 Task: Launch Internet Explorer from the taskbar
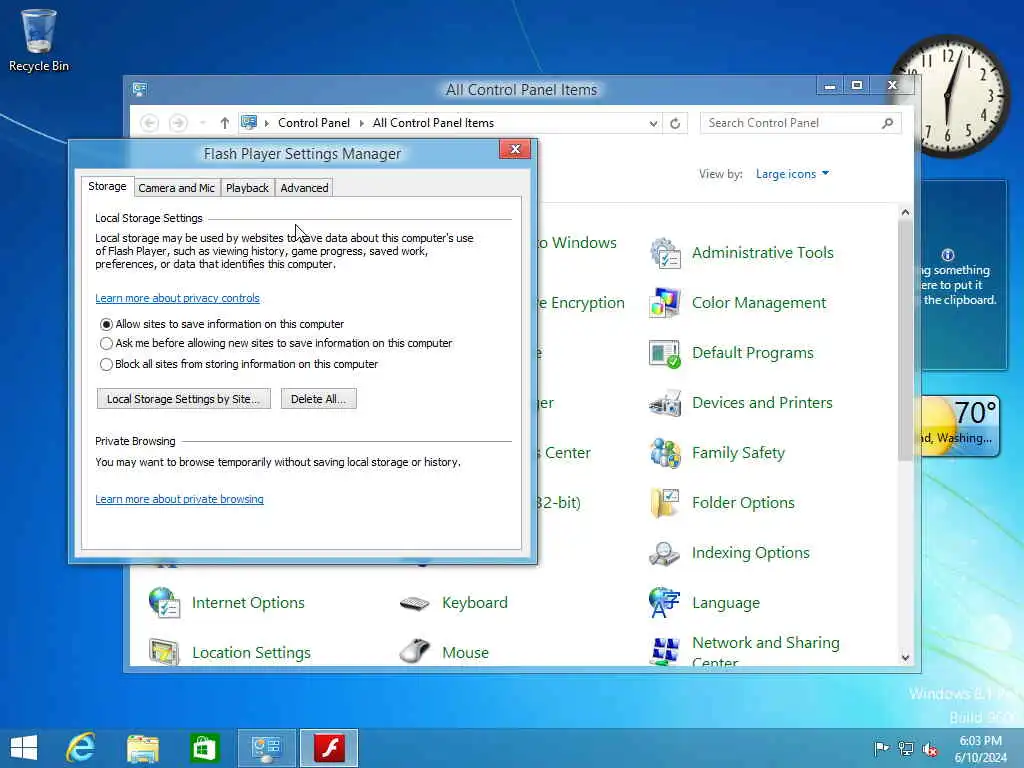(x=81, y=748)
